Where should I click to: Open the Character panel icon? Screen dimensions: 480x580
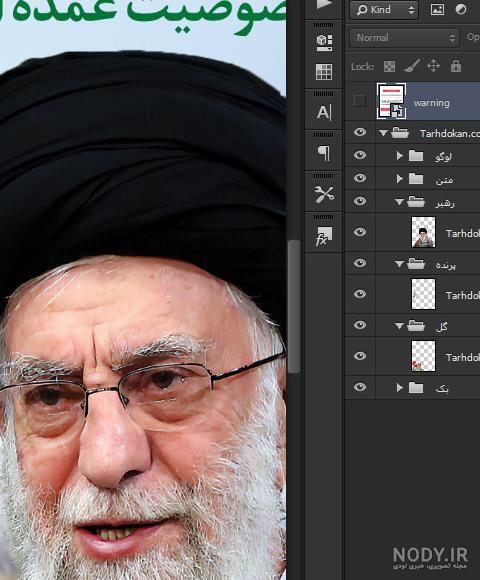[324, 112]
